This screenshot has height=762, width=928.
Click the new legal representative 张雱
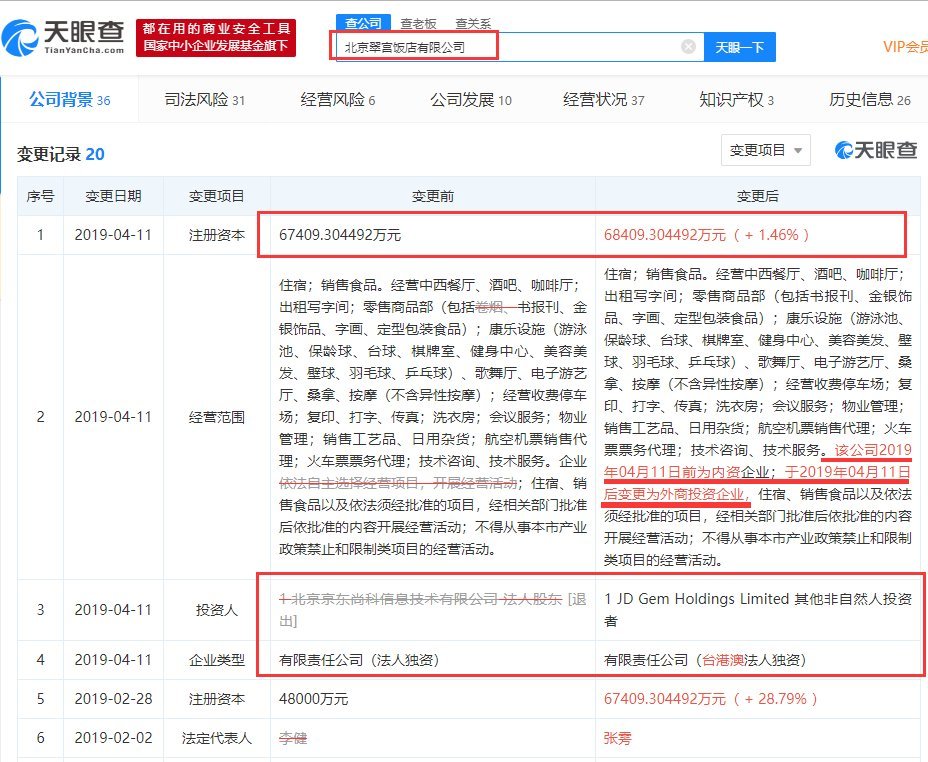point(618,738)
